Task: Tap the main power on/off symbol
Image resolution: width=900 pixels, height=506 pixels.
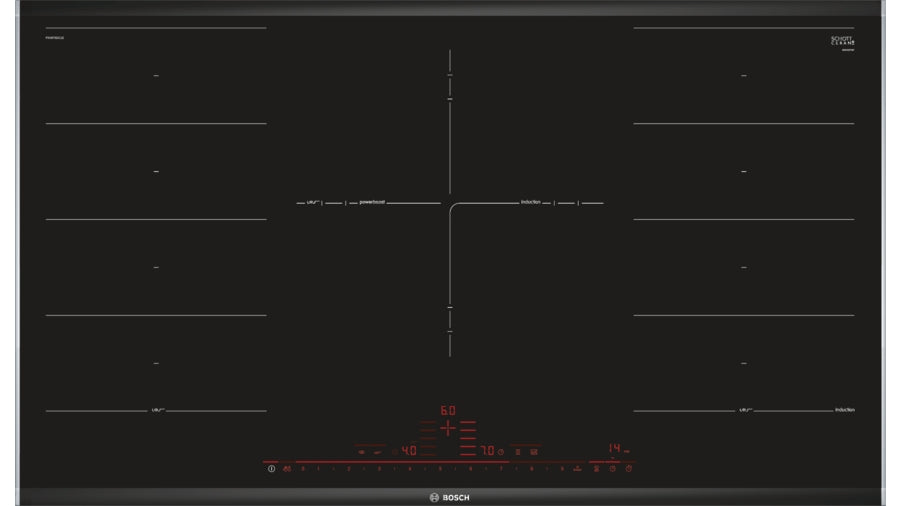Action: (271, 469)
